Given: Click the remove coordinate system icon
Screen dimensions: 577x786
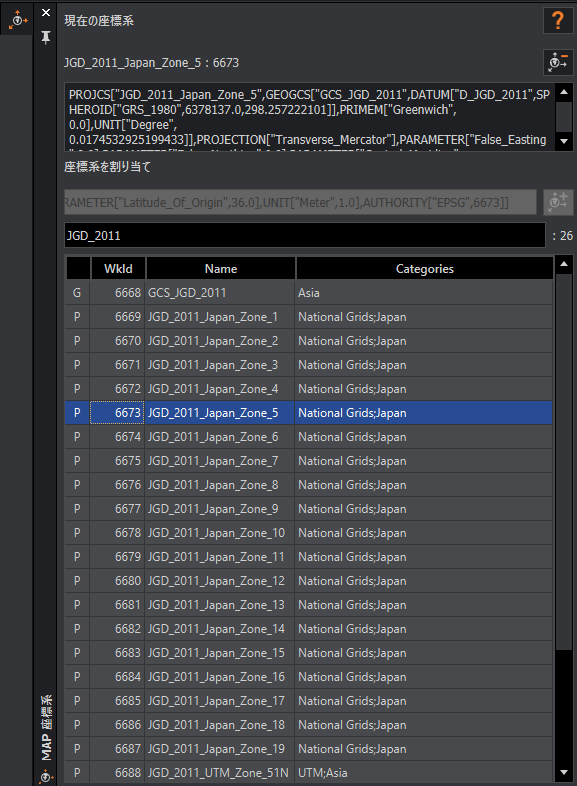Looking at the screenshot, I should (x=558, y=62).
